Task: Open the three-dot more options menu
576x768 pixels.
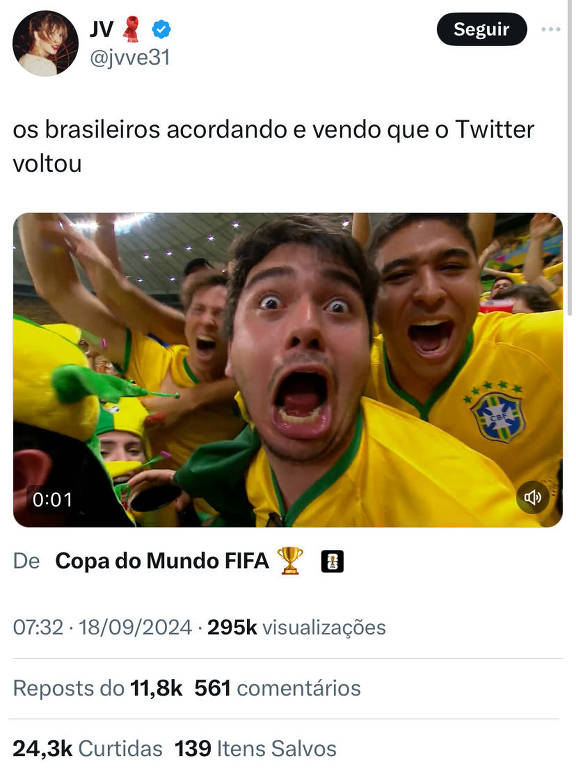Action: pyautogui.click(x=551, y=29)
